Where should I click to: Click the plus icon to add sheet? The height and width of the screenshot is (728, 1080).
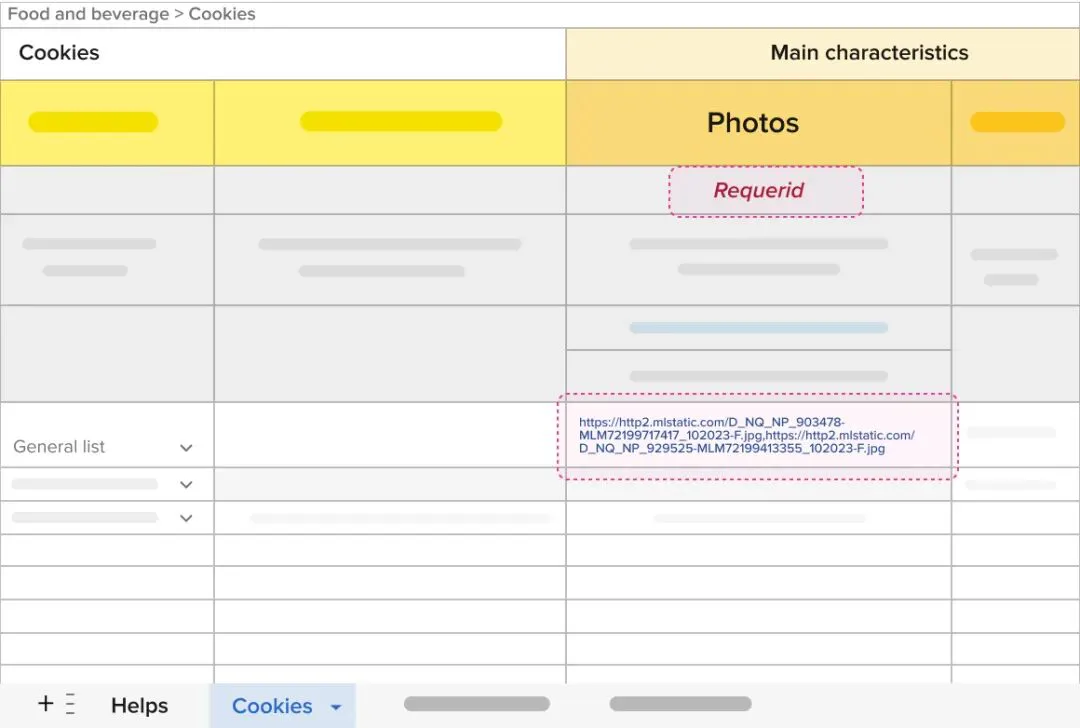pyautogui.click(x=45, y=703)
